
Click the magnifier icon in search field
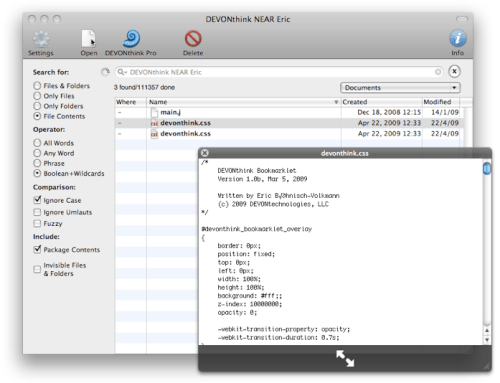click(x=122, y=72)
